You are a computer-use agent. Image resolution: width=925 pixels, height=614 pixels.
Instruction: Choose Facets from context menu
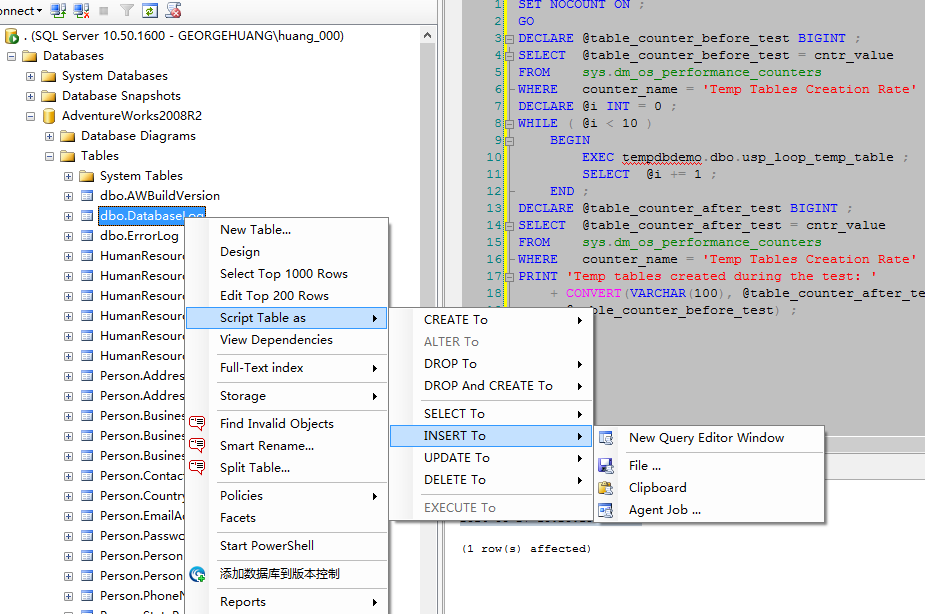pos(287,518)
